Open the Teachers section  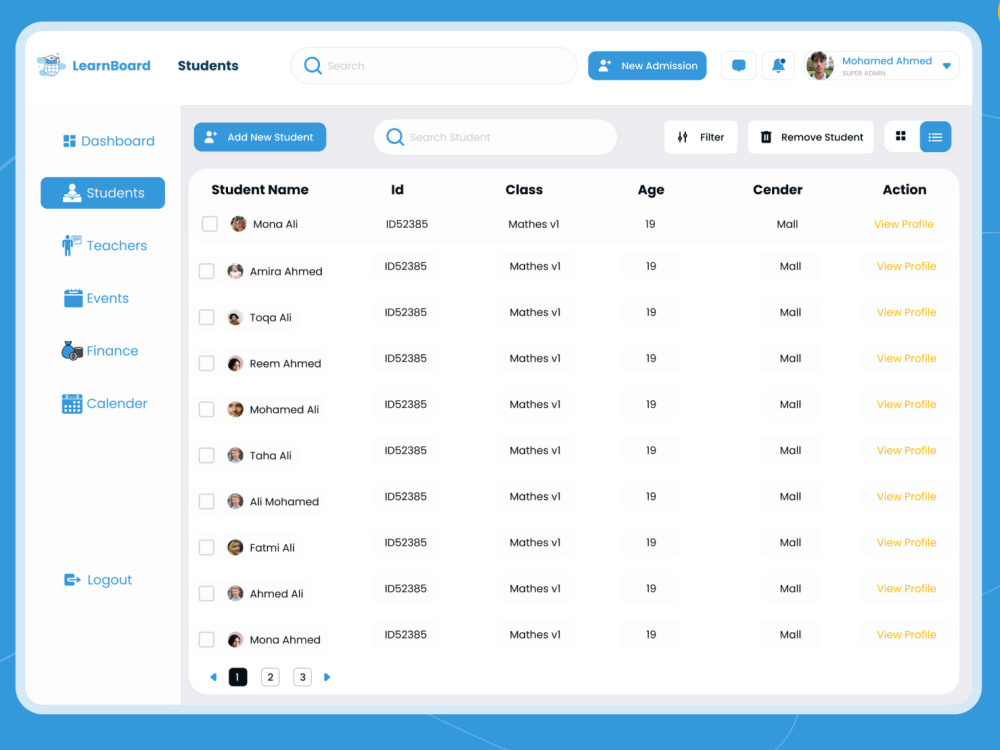tap(105, 246)
